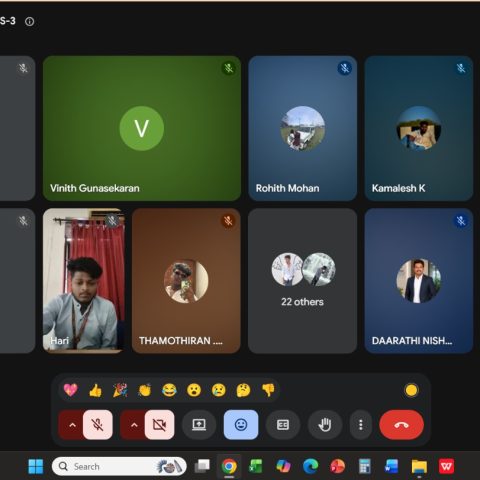The image size is (480, 480).
Task: Click muted mic icon on THAMOTHIRAN's tile
Action: pyautogui.click(x=228, y=221)
